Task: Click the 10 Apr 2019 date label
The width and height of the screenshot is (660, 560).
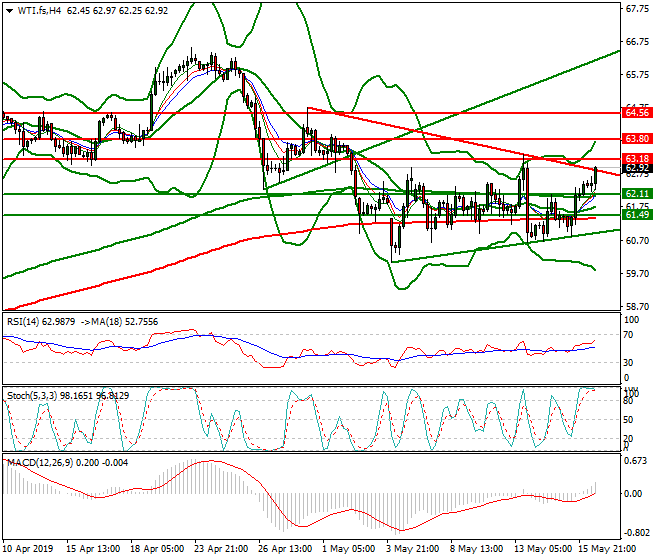Action: (28, 549)
